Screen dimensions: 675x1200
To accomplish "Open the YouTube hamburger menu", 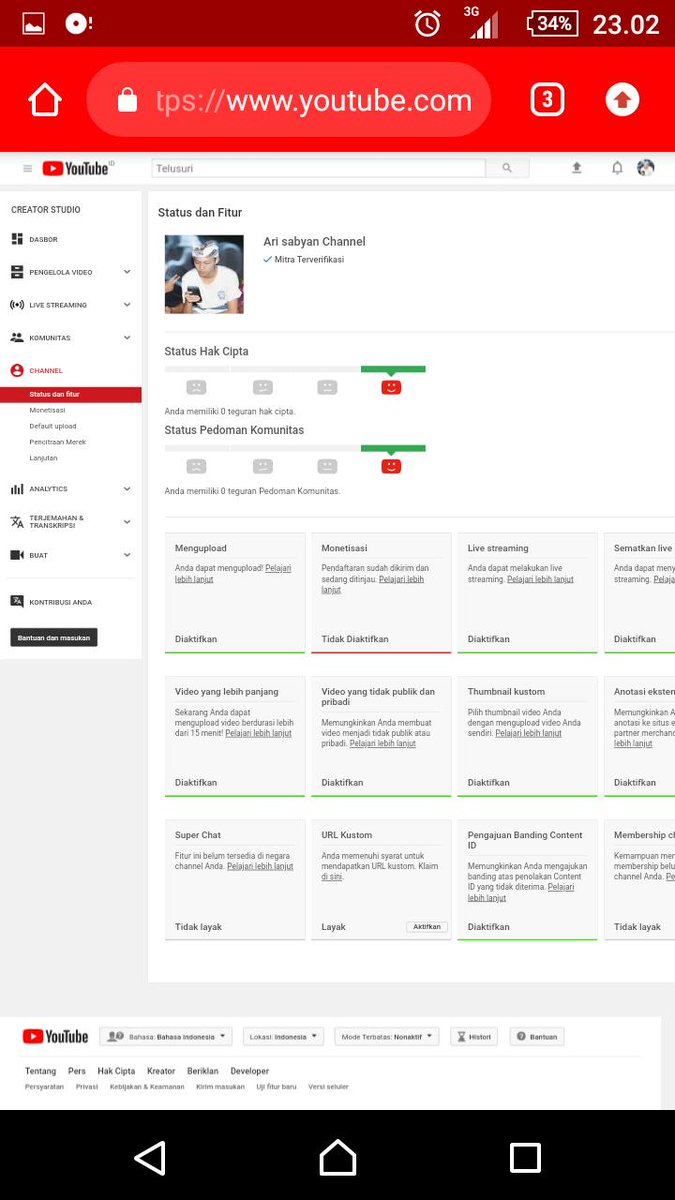I will [x=28, y=169].
